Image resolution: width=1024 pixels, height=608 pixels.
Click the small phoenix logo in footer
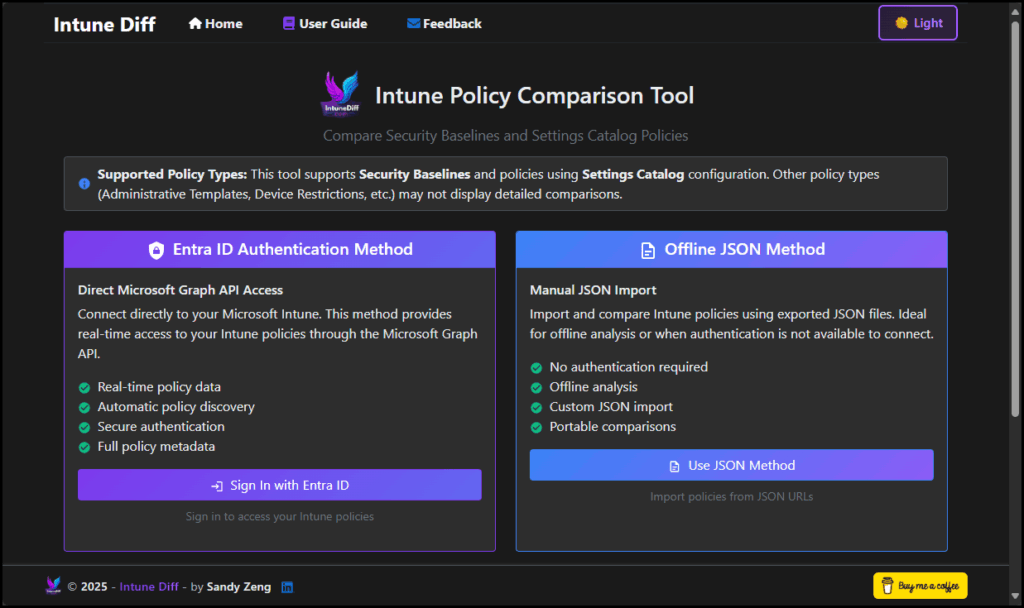click(x=54, y=585)
